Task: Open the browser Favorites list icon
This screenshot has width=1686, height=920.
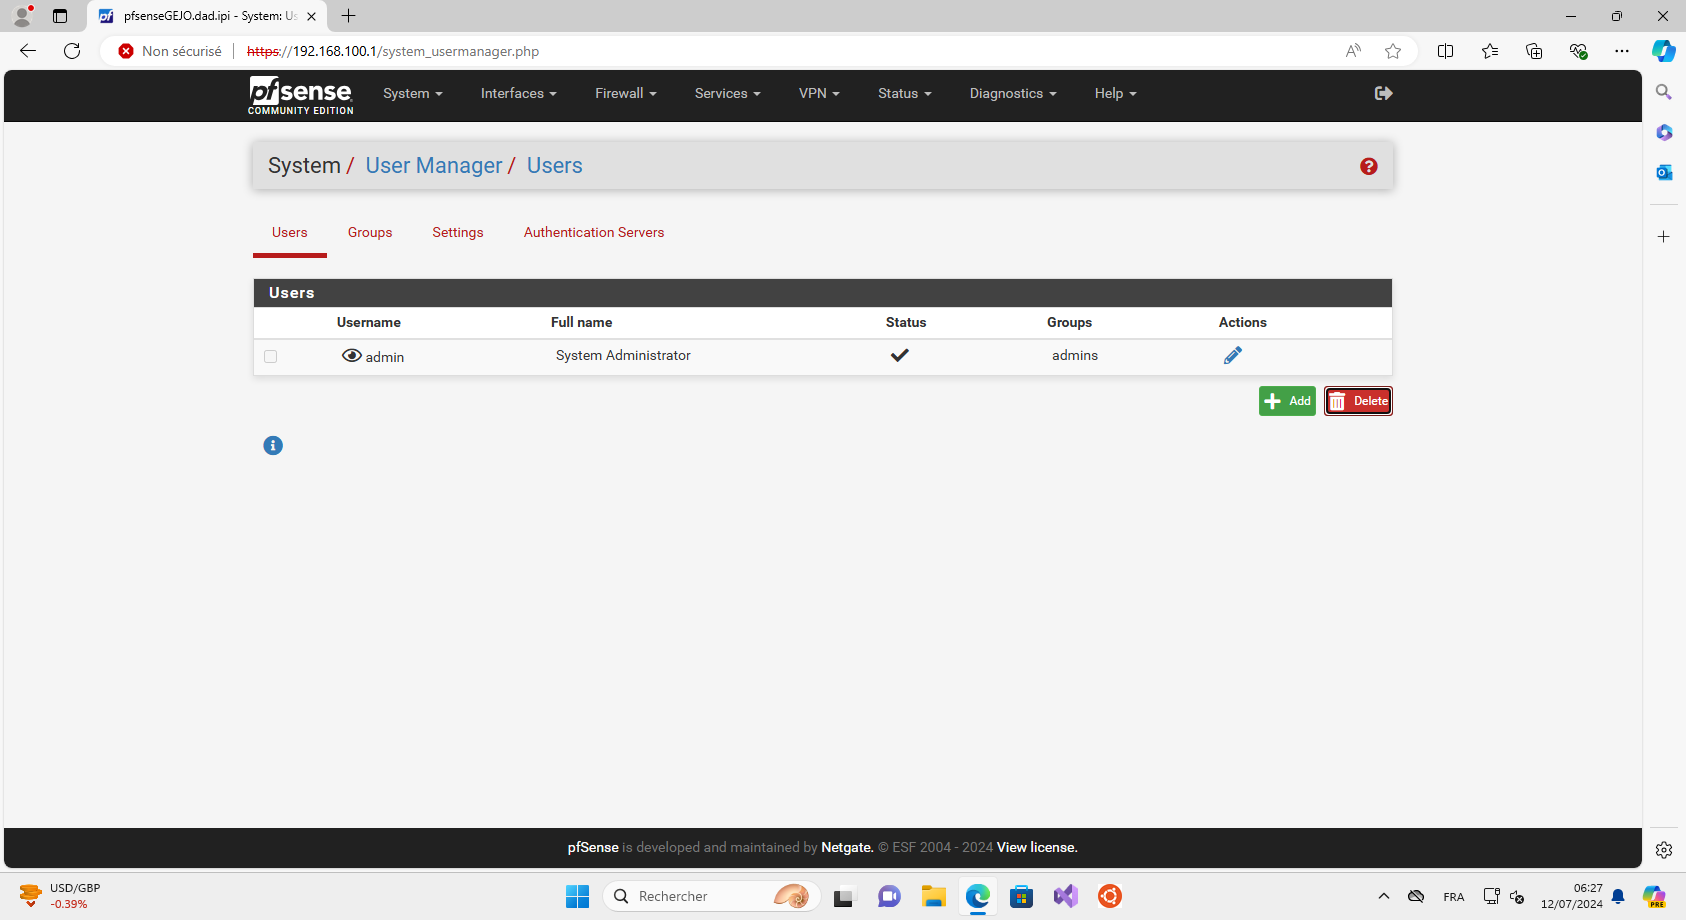Action: [x=1490, y=51]
